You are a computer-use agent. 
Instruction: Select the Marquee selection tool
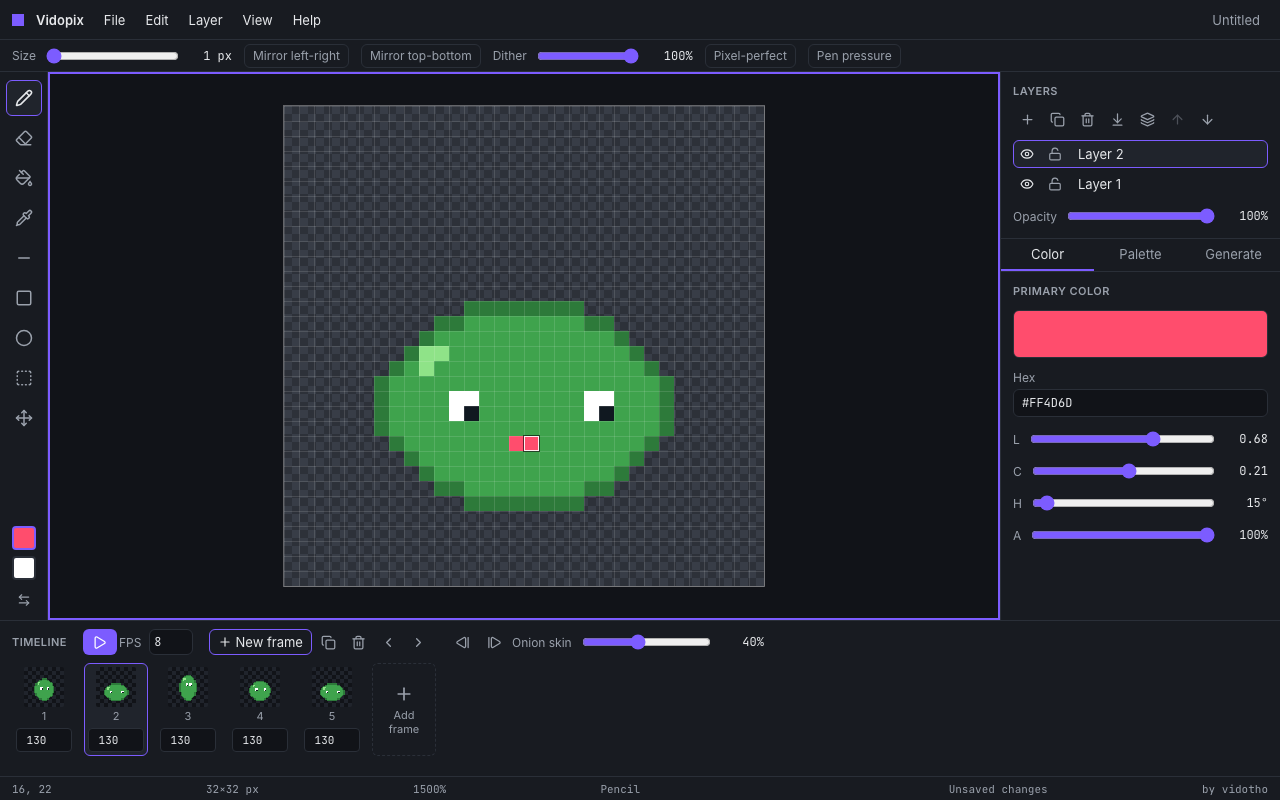[24, 378]
